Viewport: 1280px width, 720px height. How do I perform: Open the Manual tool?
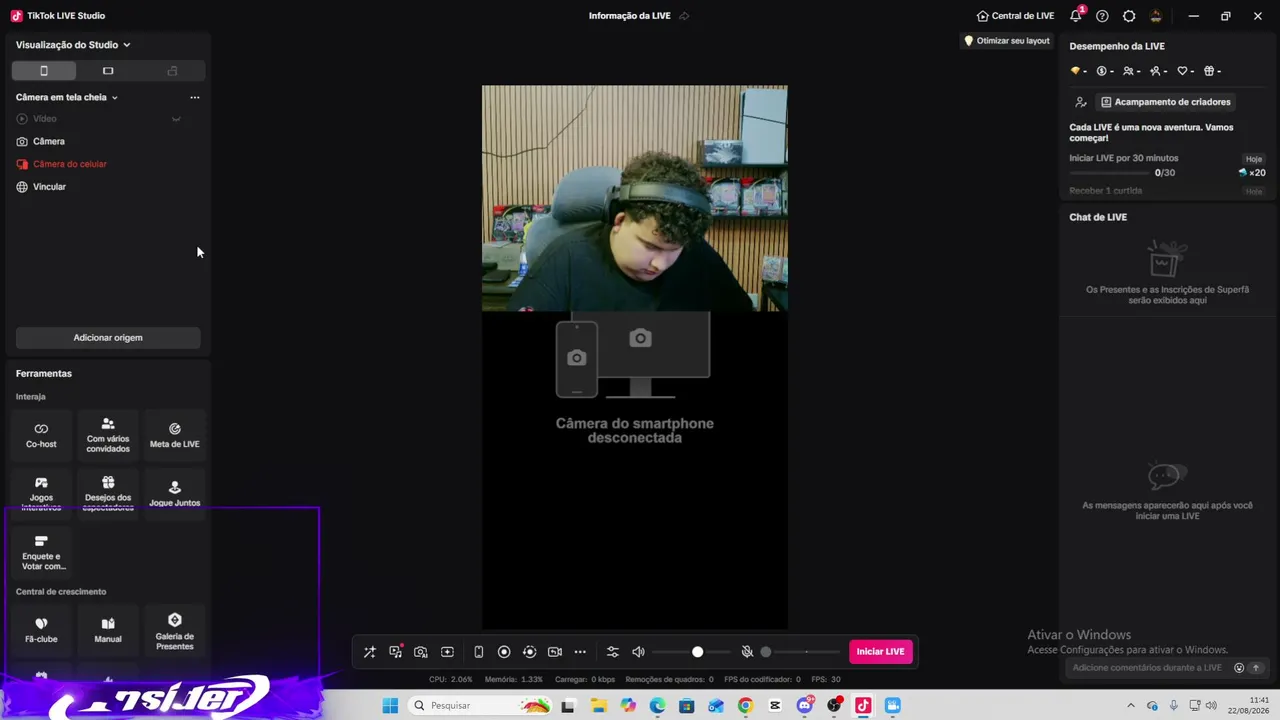(108, 630)
